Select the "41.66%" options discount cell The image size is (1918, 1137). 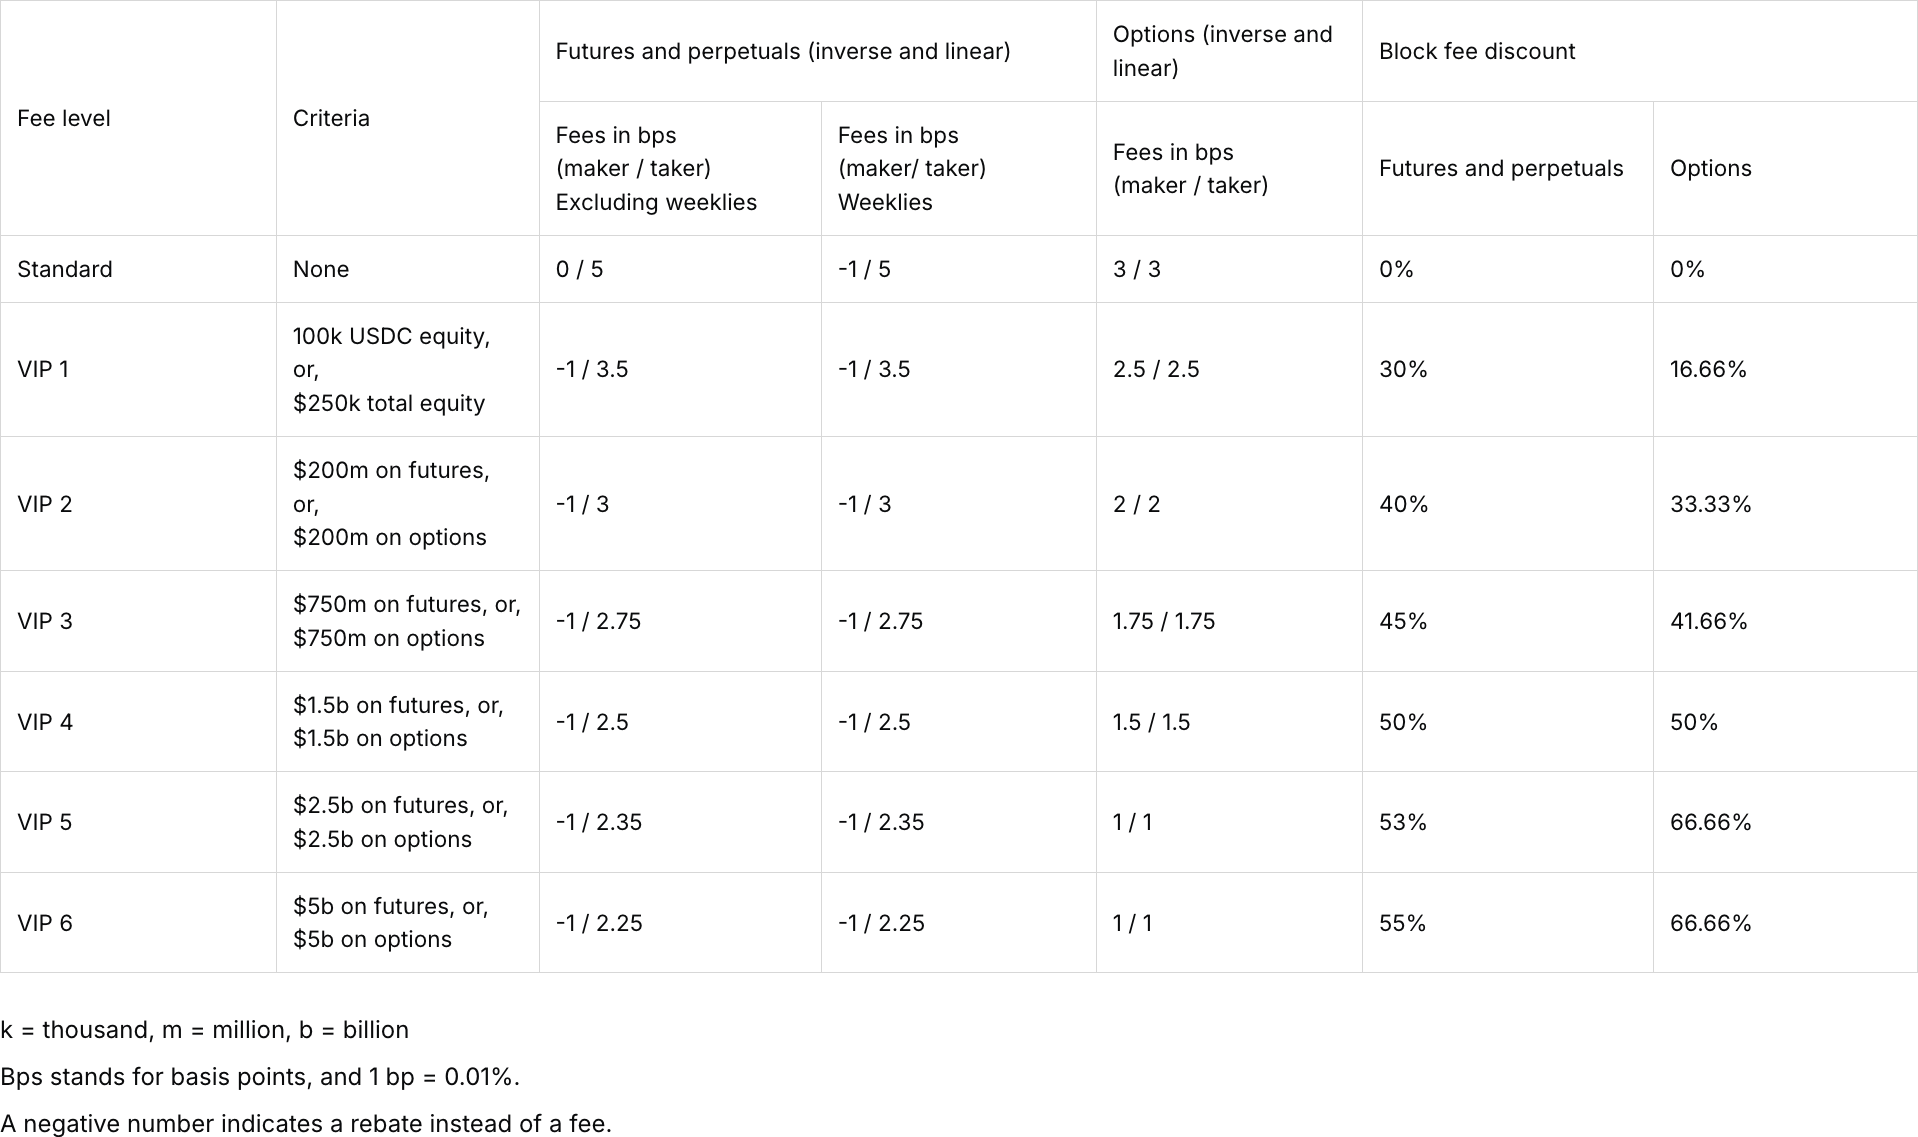[x=1708, y=621]
